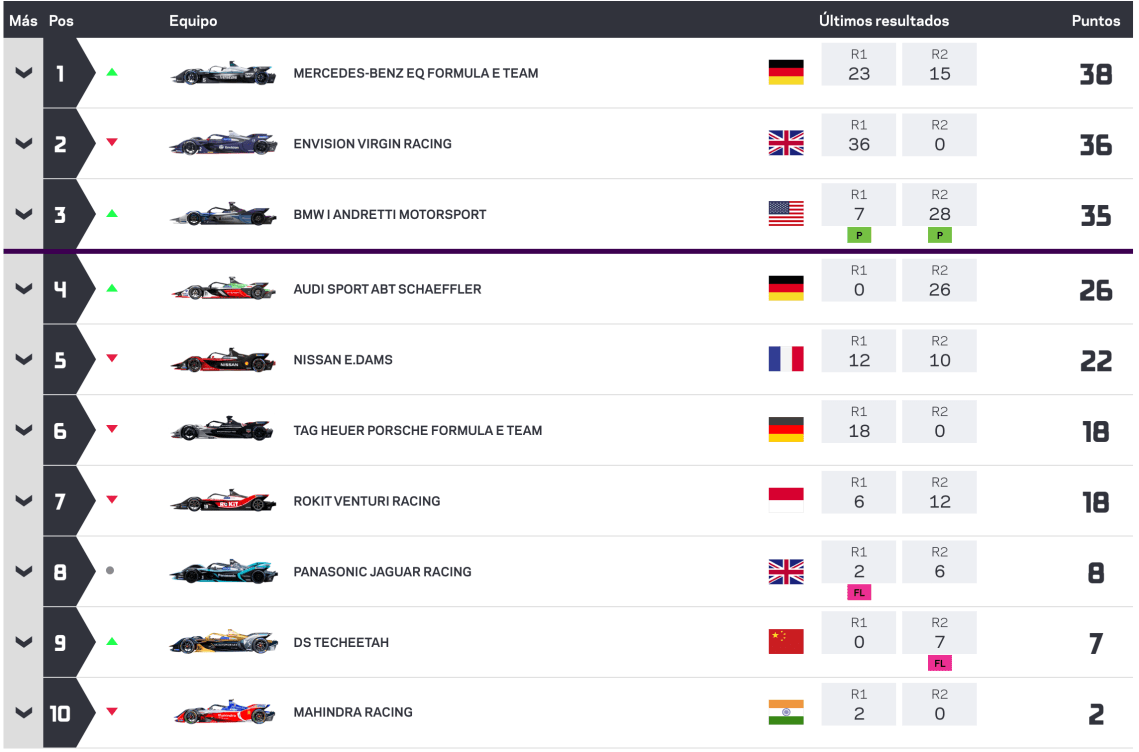Expand the Mercedes-Benz EQ row details
Viewport: 1139px width, 752px height.
pos(23,73)
